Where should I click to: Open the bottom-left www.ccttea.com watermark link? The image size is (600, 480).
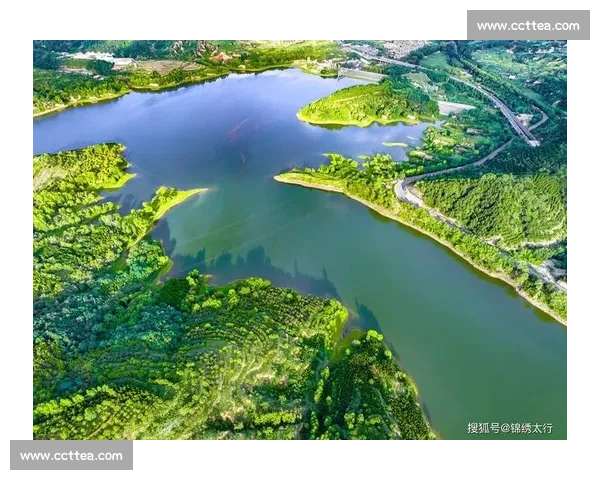[71, 456]
